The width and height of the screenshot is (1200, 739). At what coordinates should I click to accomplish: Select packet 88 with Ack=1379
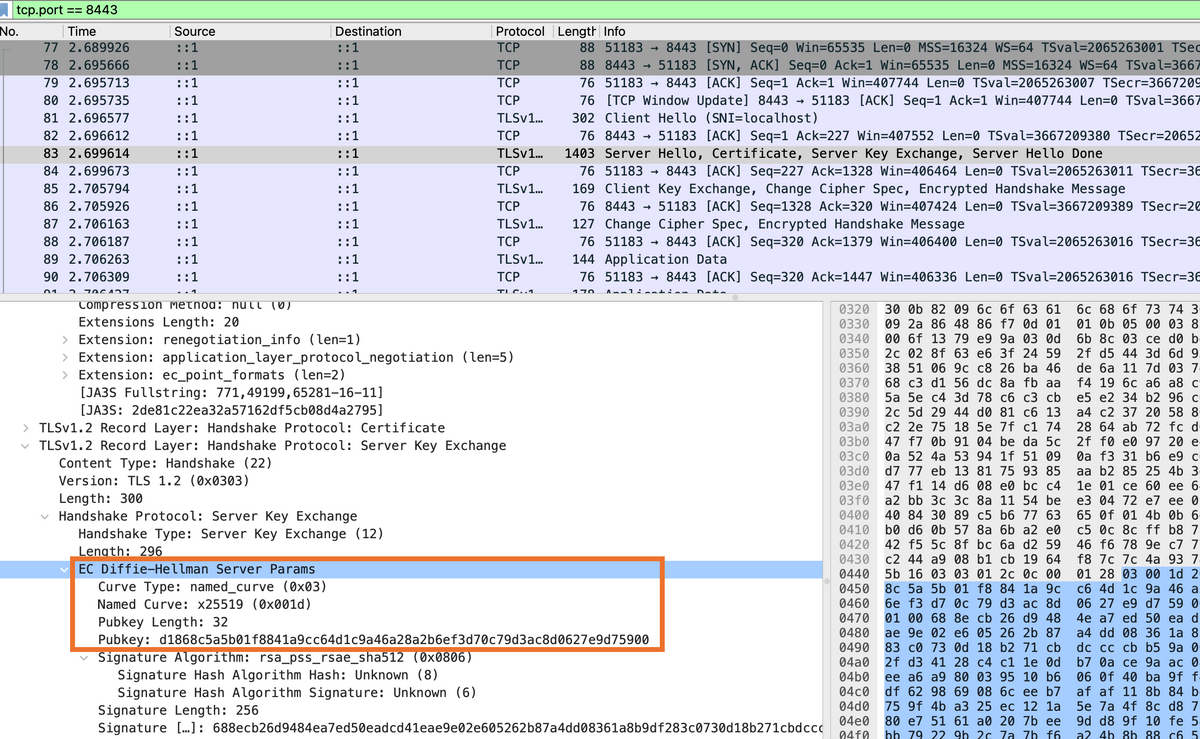pos(600,242)
